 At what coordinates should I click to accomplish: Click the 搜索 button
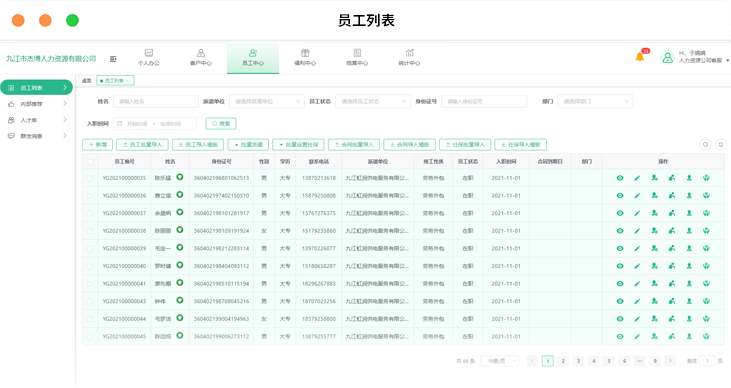pos(221,124)
